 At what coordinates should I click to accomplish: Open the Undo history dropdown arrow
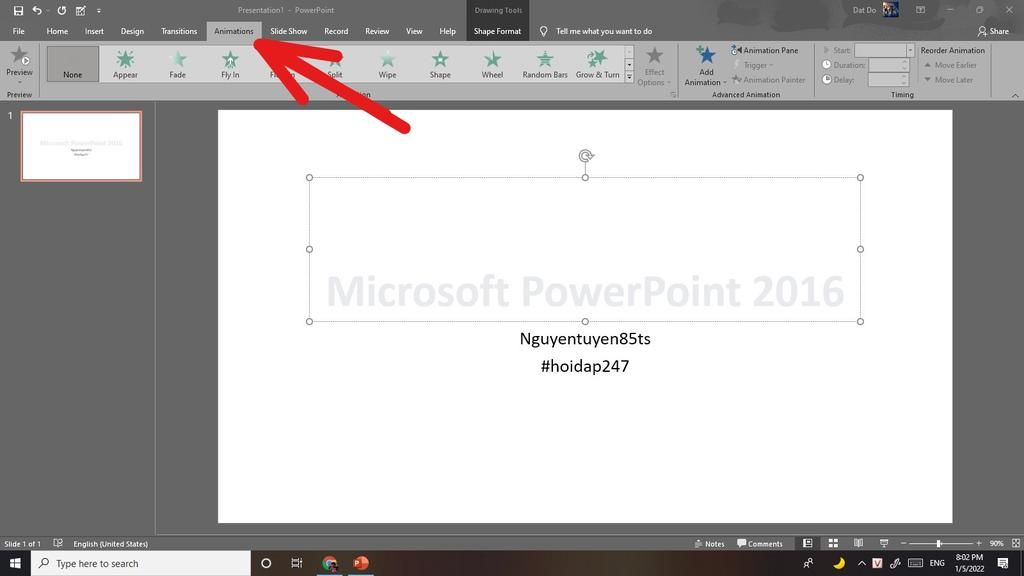48,10
